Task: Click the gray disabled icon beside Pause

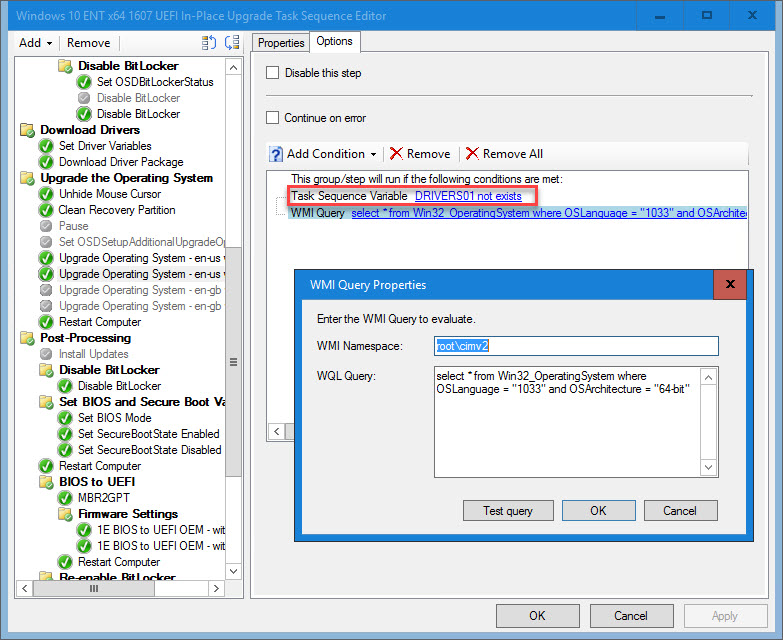Action: coord(46,226)
